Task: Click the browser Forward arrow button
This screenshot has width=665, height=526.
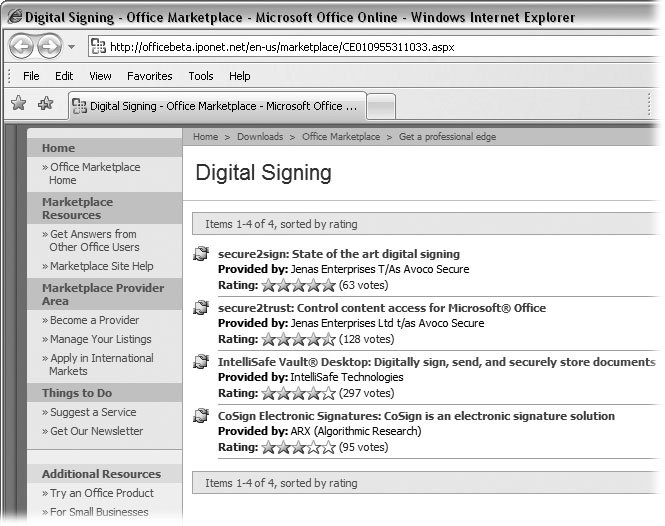Action: [x=49, y=46]
